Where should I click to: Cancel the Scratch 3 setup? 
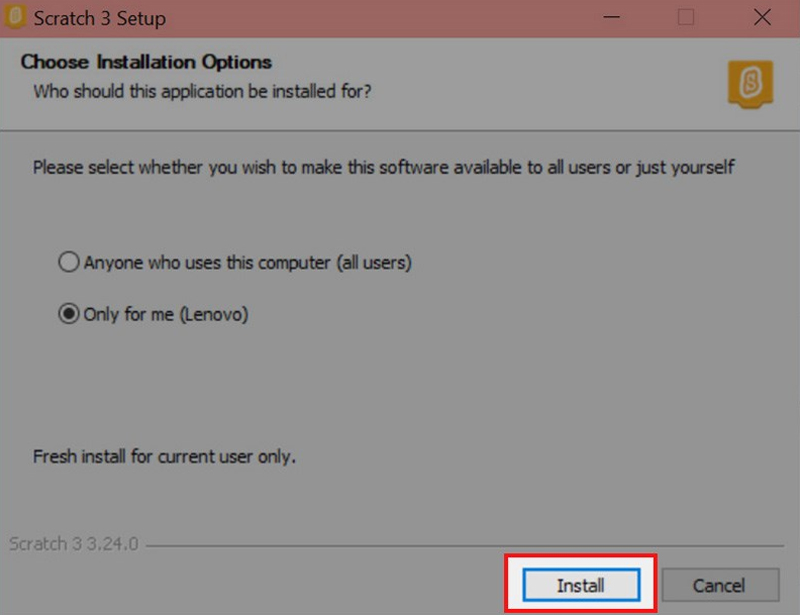click(720, 585)
